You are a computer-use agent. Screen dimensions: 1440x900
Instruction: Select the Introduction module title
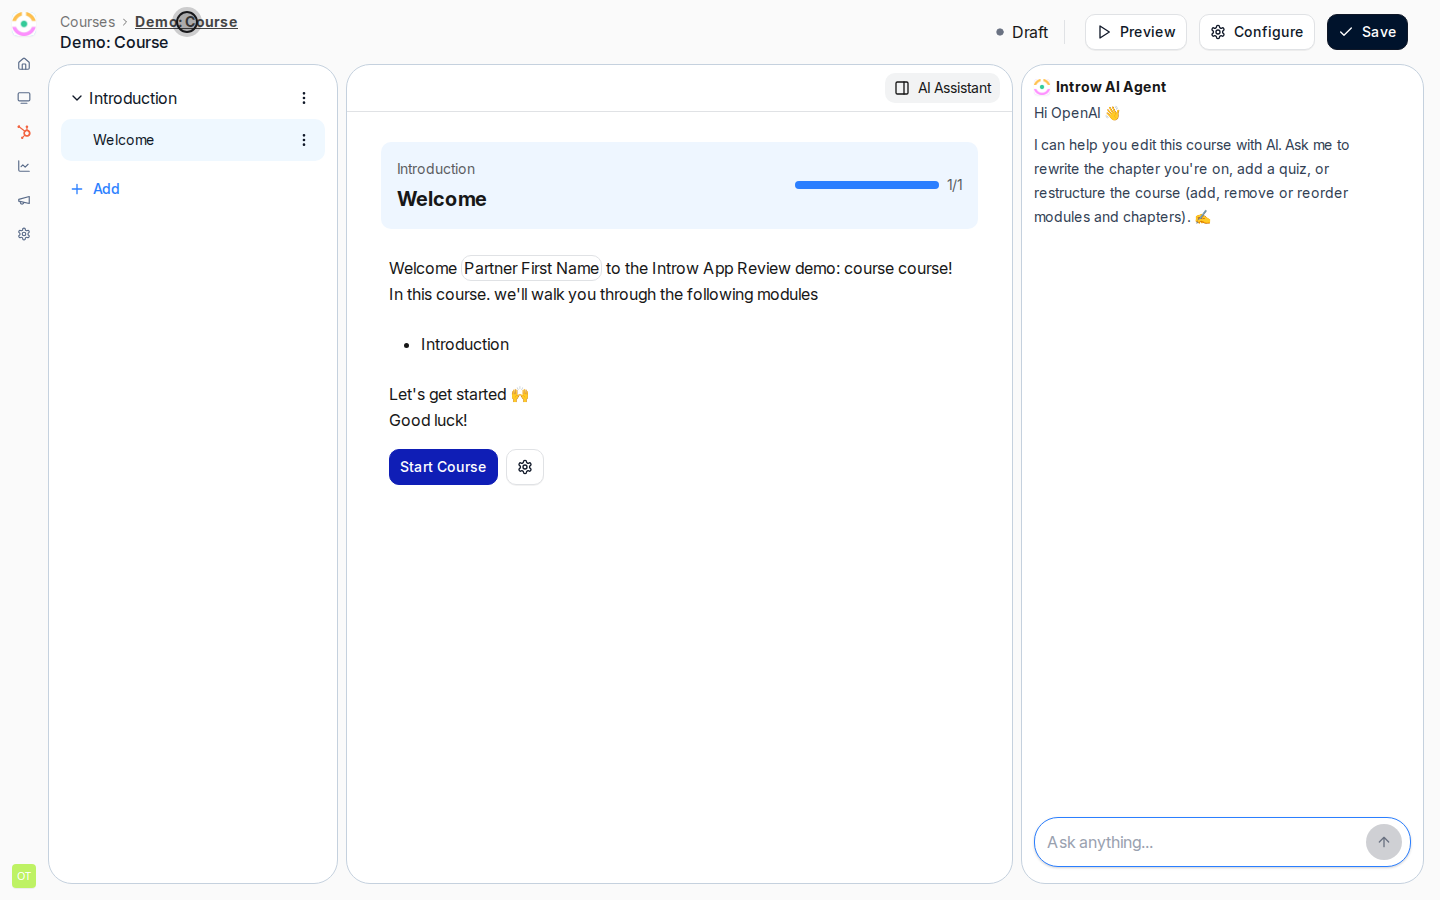pyautogui.click(x=133, y=98)
